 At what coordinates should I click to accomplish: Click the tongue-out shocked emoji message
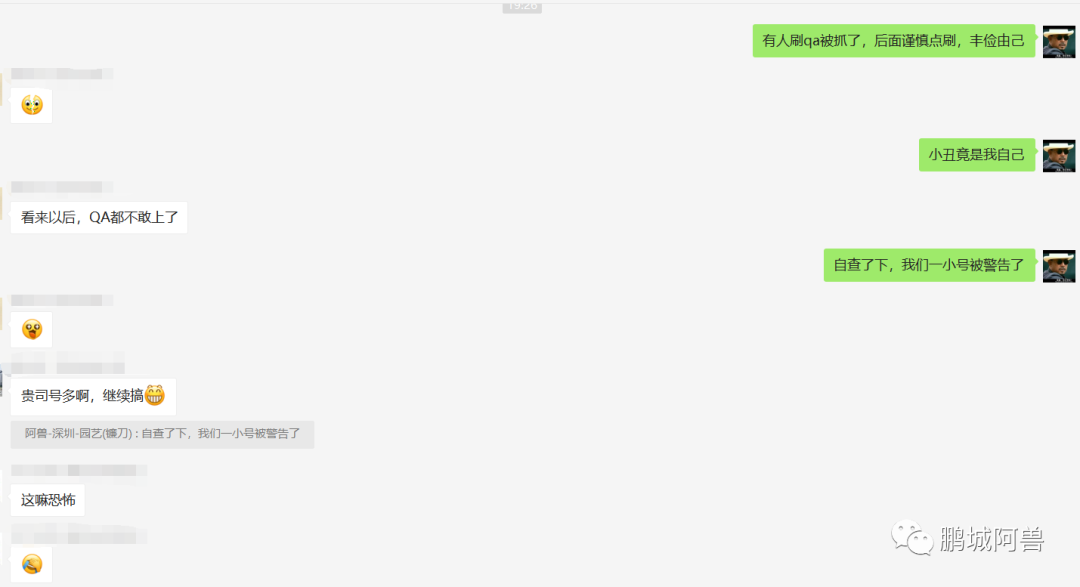point(32,329)
